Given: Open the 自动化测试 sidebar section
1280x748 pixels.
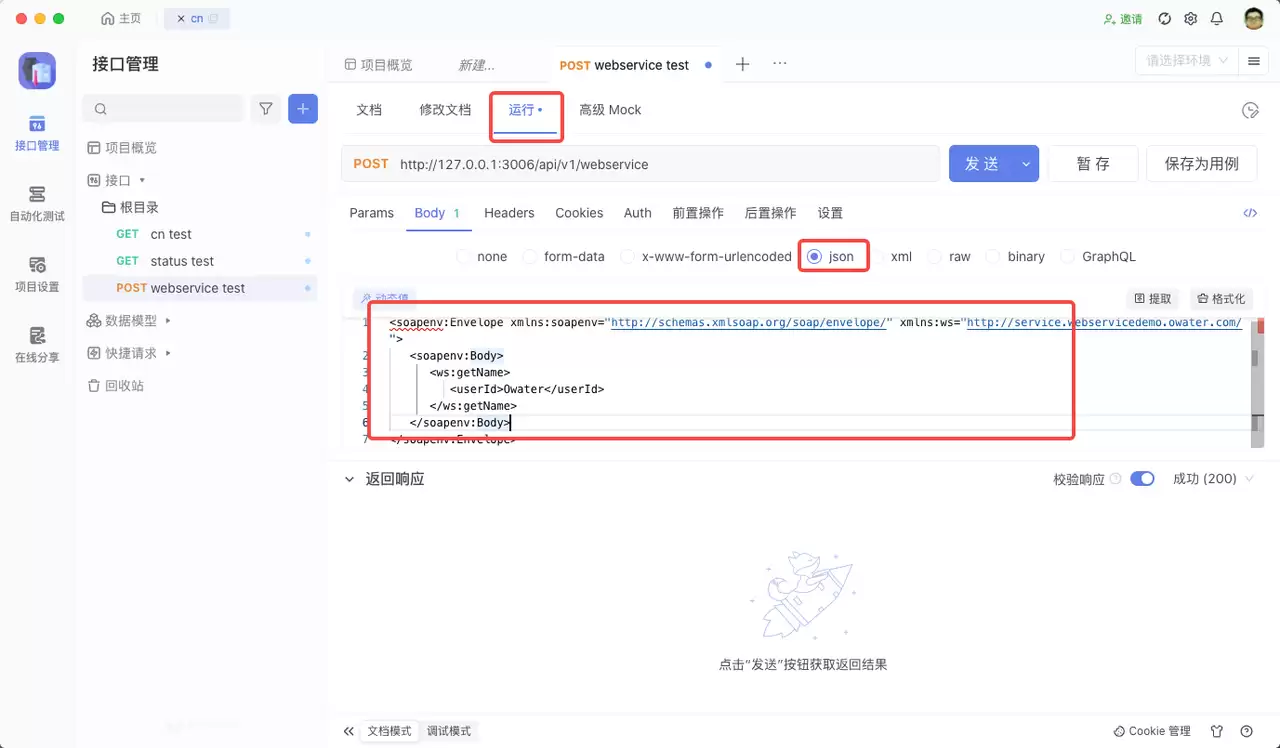Looking at the screenshot, I should click(37, 203).
